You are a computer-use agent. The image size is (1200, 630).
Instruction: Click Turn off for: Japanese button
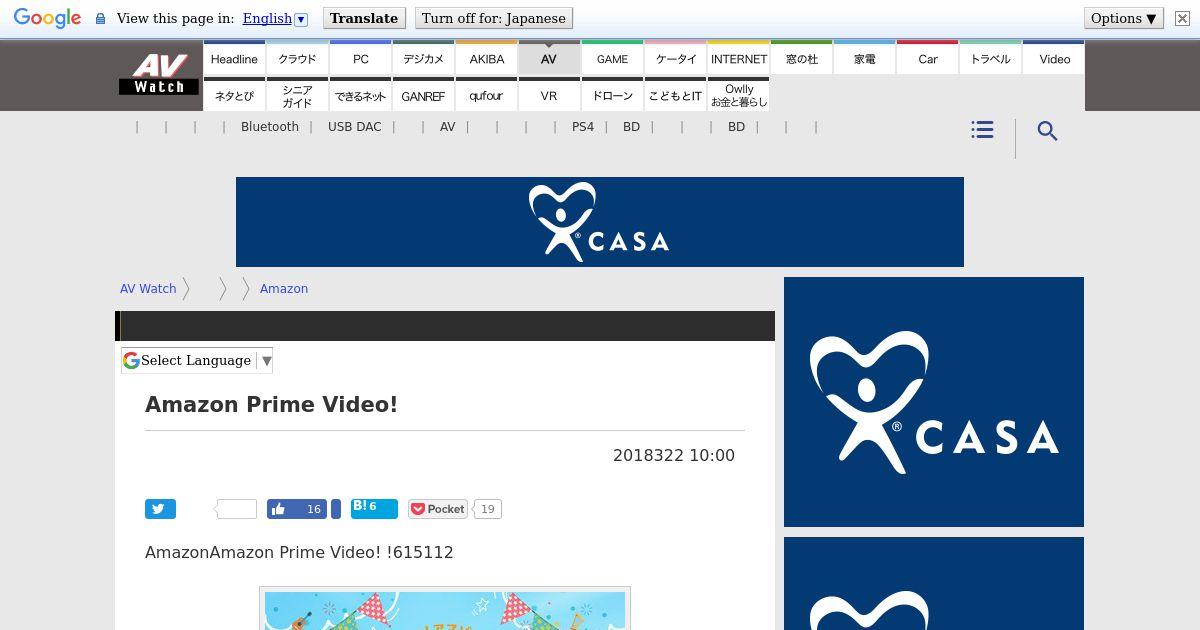(494, 18)
